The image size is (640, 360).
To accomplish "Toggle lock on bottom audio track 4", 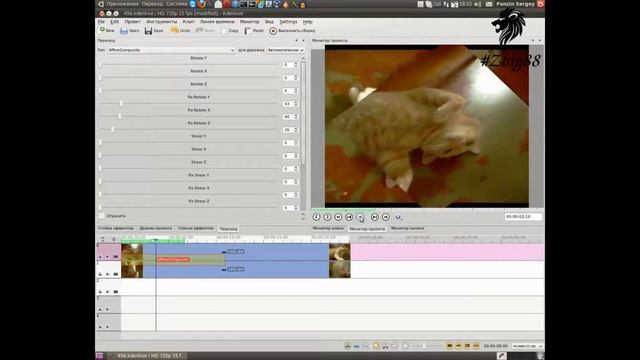I will click(100, 327).
